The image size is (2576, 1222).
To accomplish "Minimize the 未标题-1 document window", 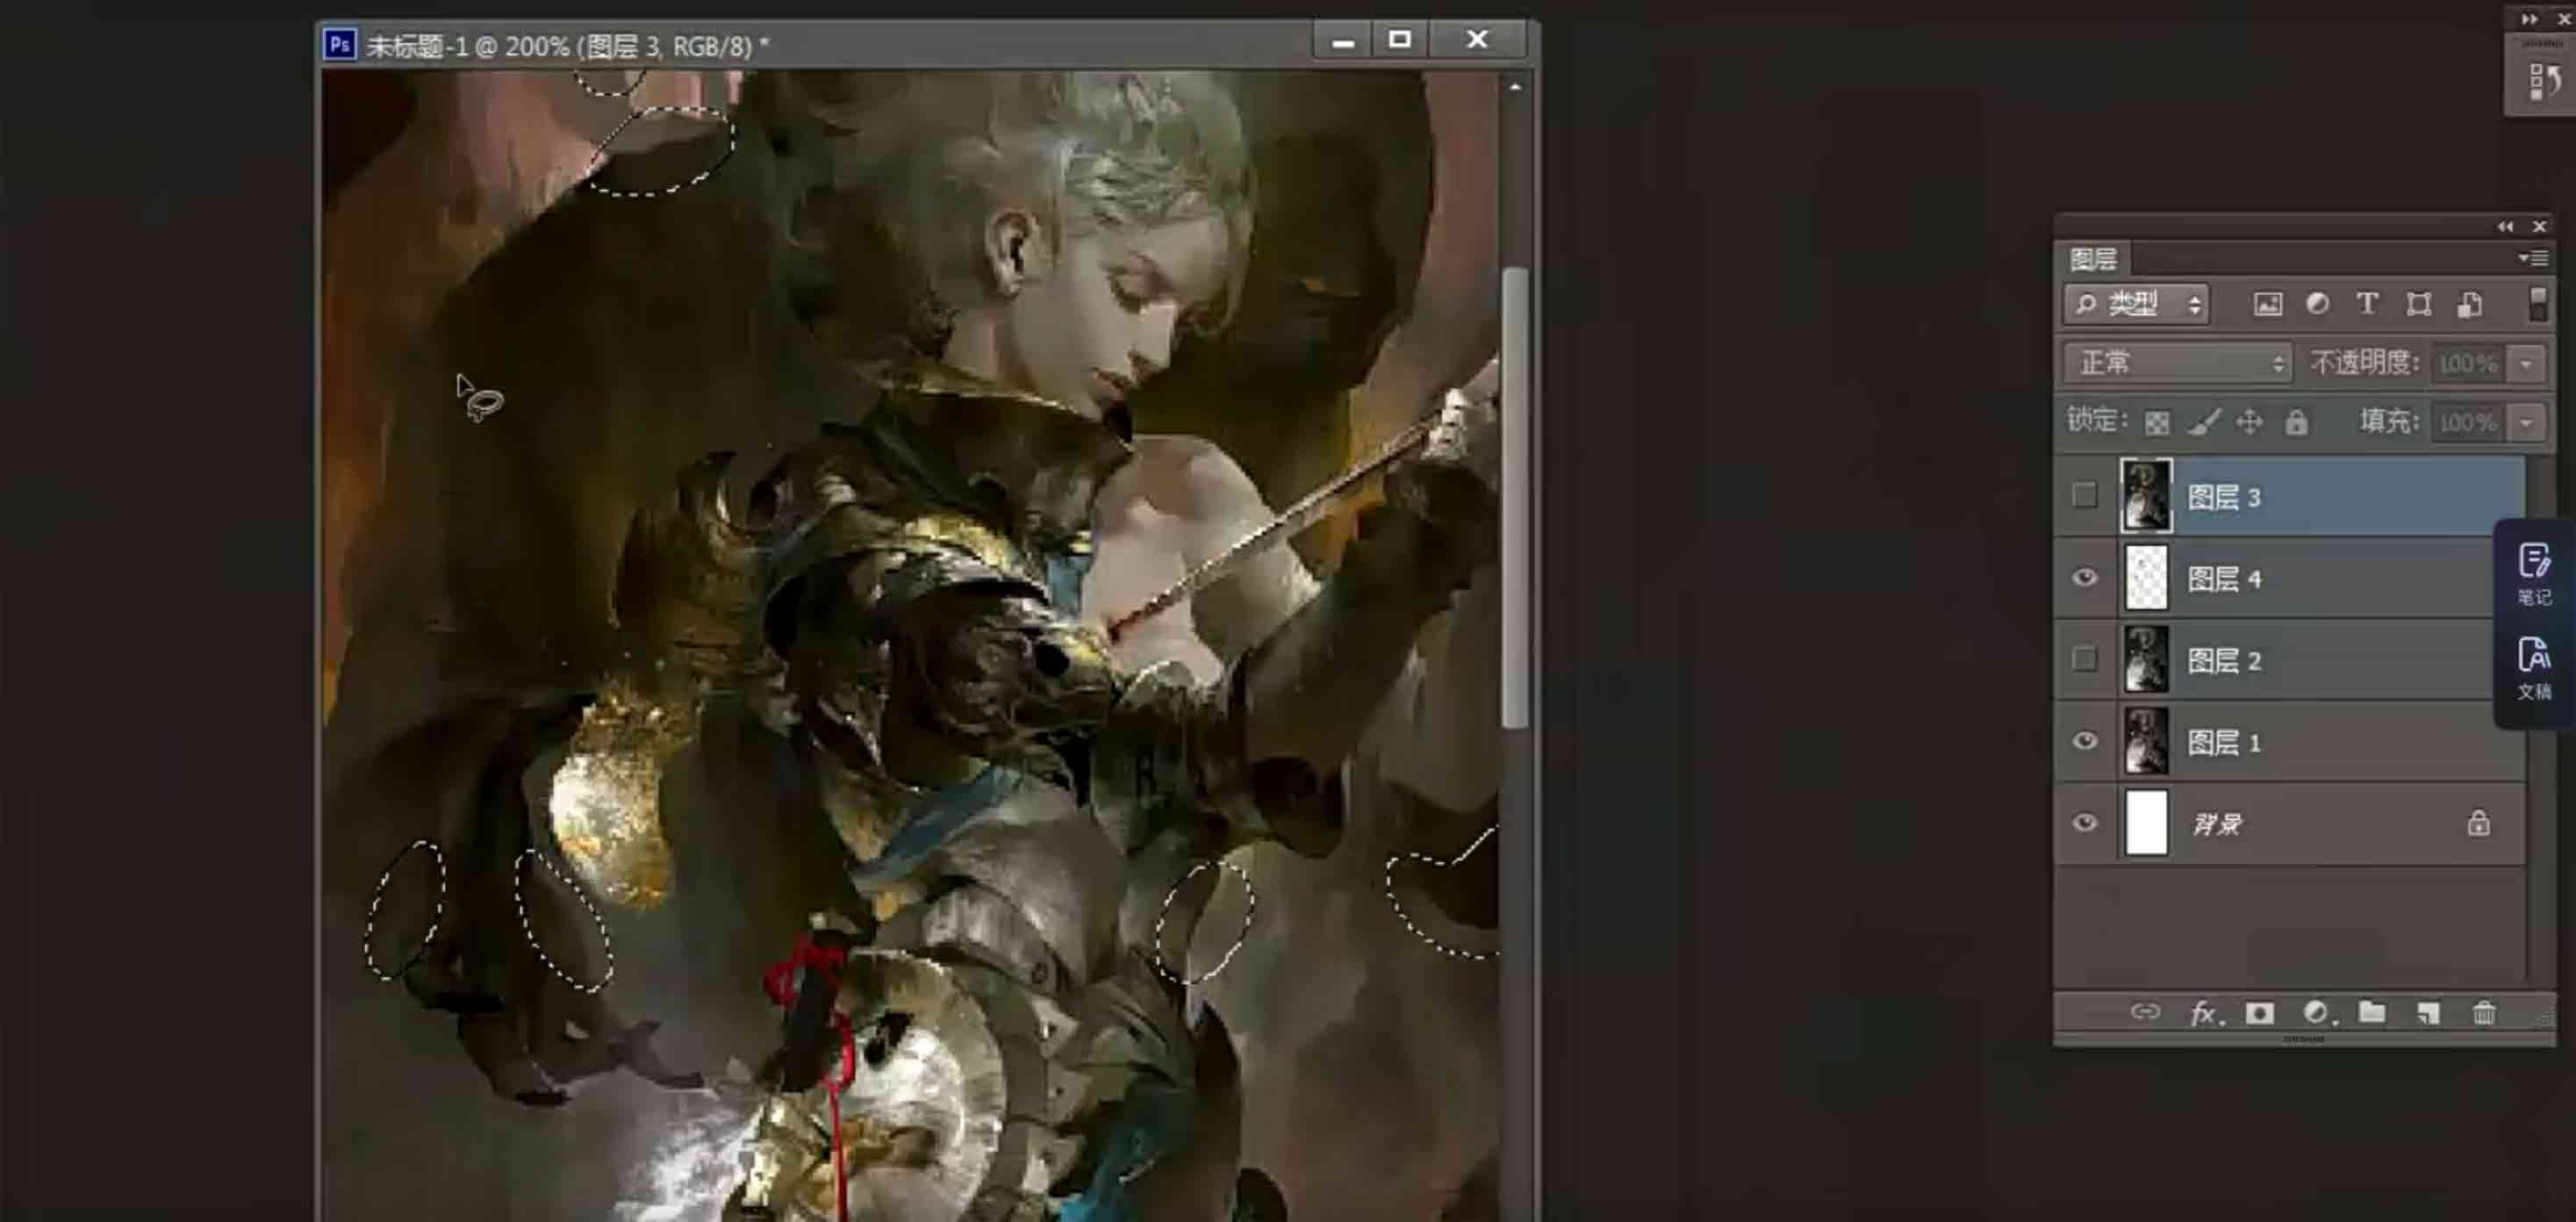I will coord(1343,41).
